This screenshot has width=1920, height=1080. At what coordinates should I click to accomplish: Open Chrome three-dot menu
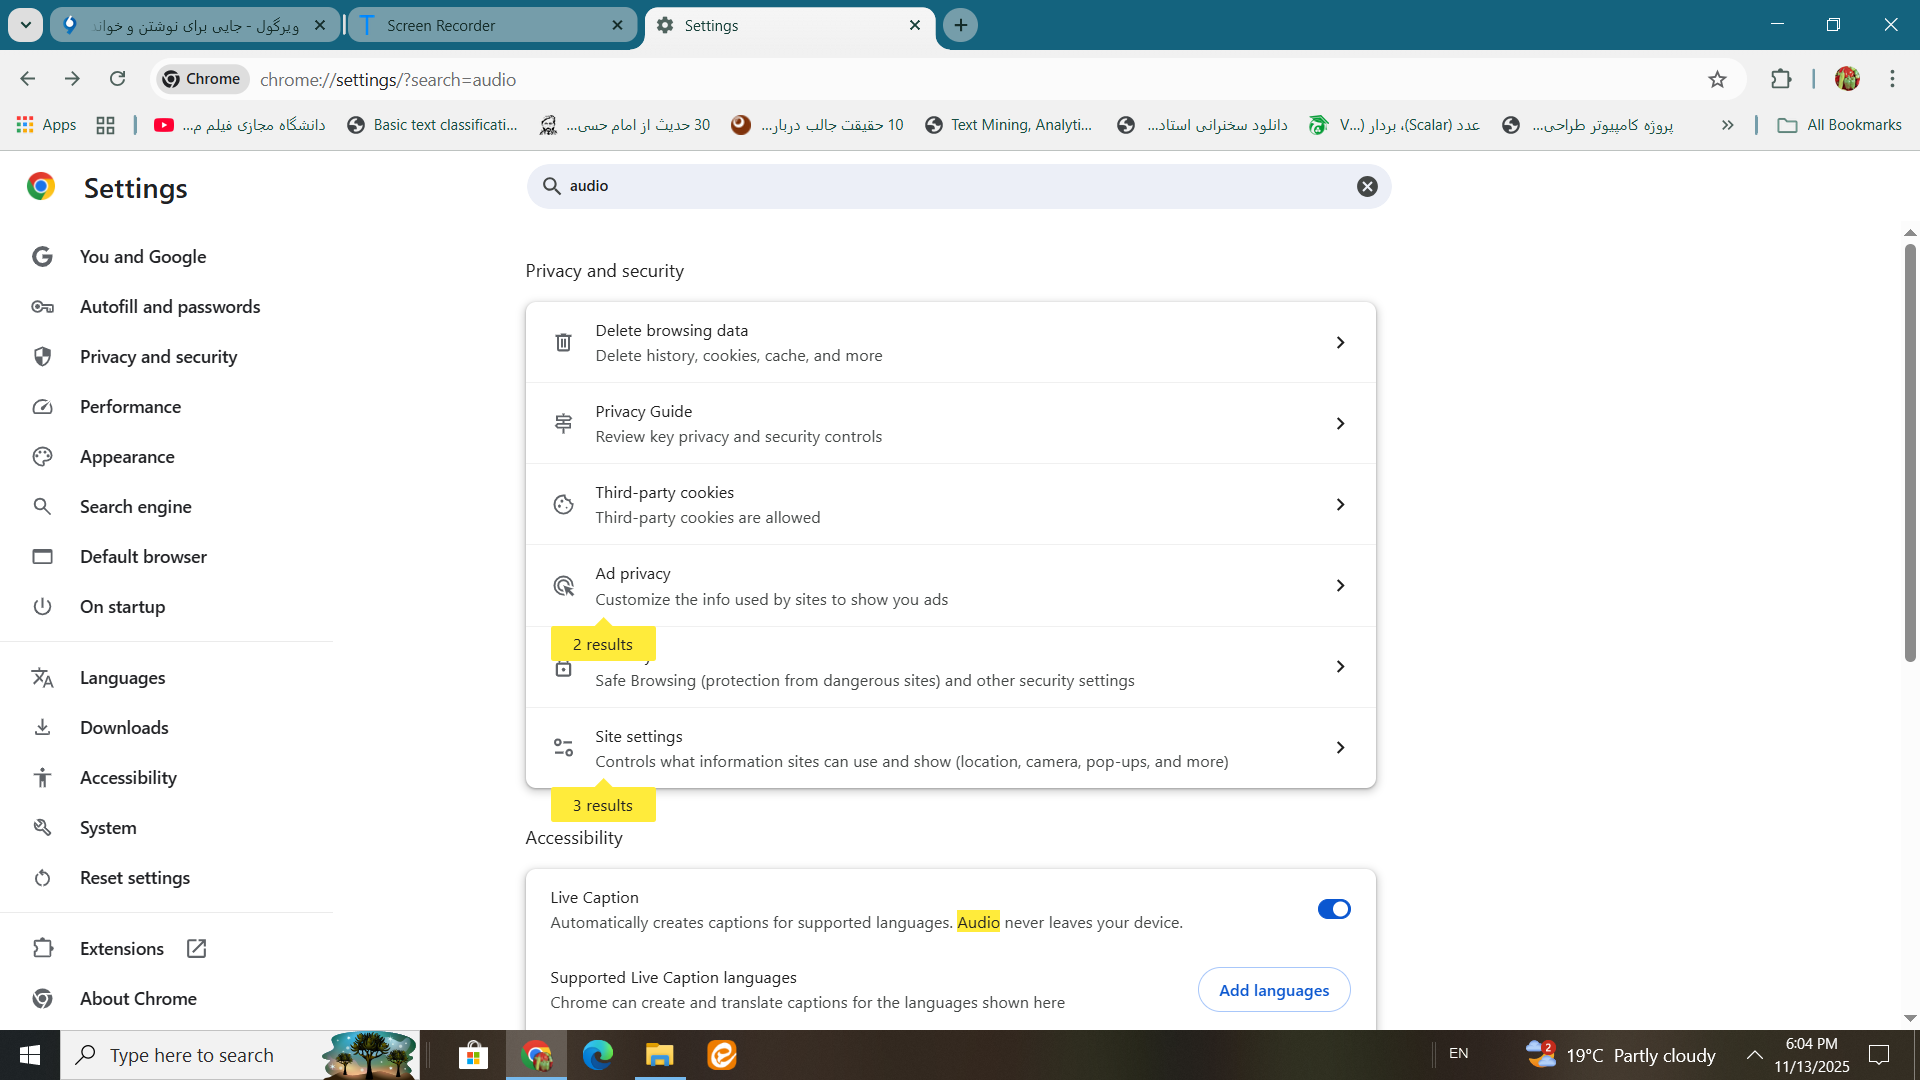[1892, 79]
